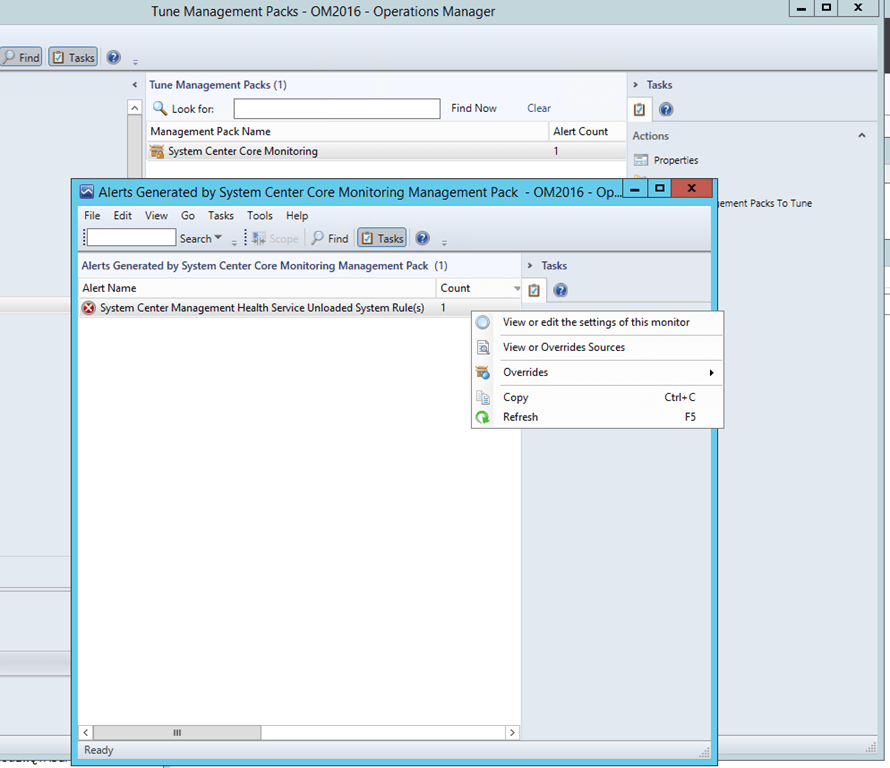
Task: Click View or Overrides Sources icon
Action: (482, 347)
